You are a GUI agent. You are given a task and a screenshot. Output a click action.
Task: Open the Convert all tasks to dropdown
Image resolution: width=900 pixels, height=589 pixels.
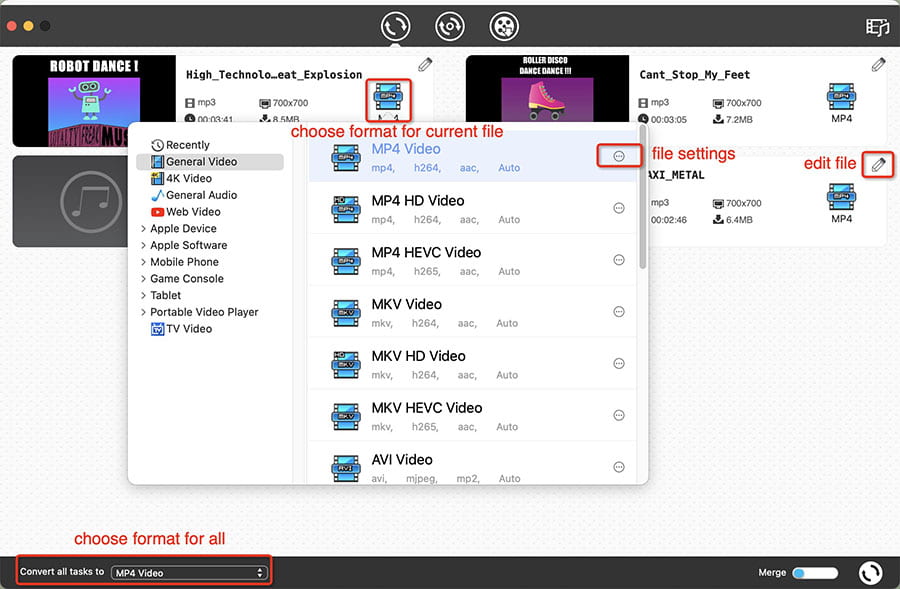[190, 571]
